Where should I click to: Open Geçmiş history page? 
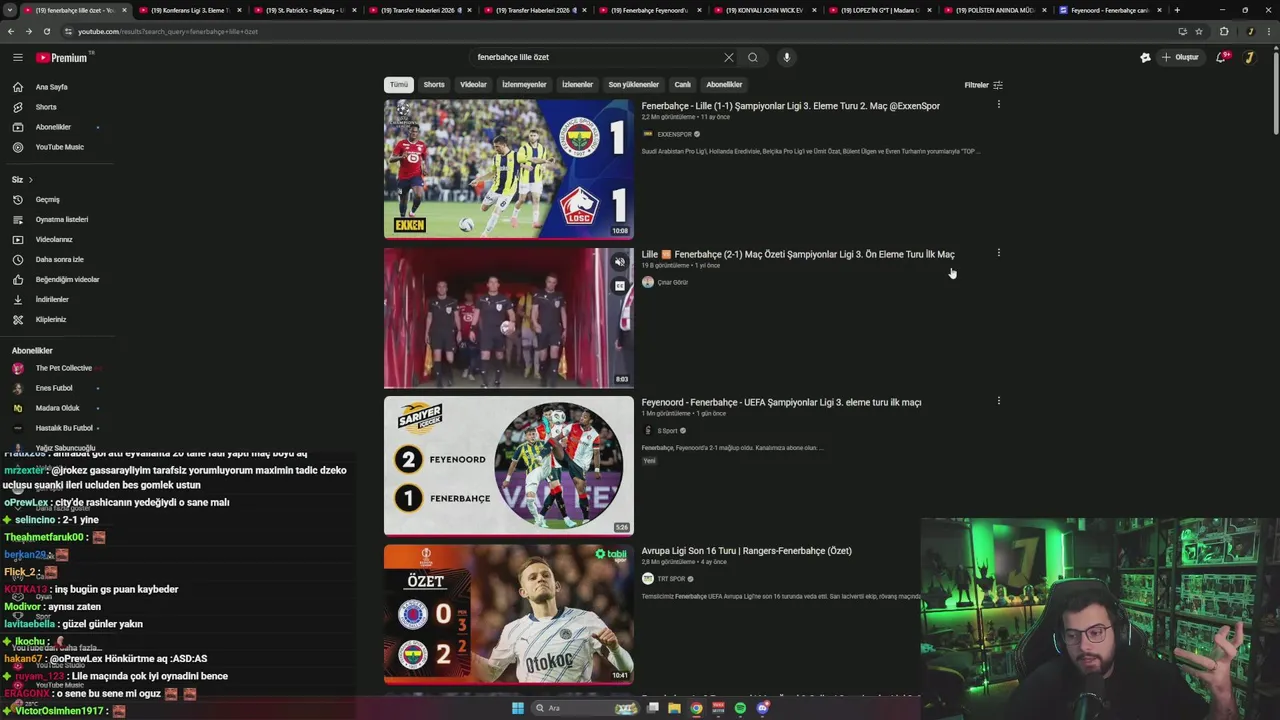click(47, 199)
